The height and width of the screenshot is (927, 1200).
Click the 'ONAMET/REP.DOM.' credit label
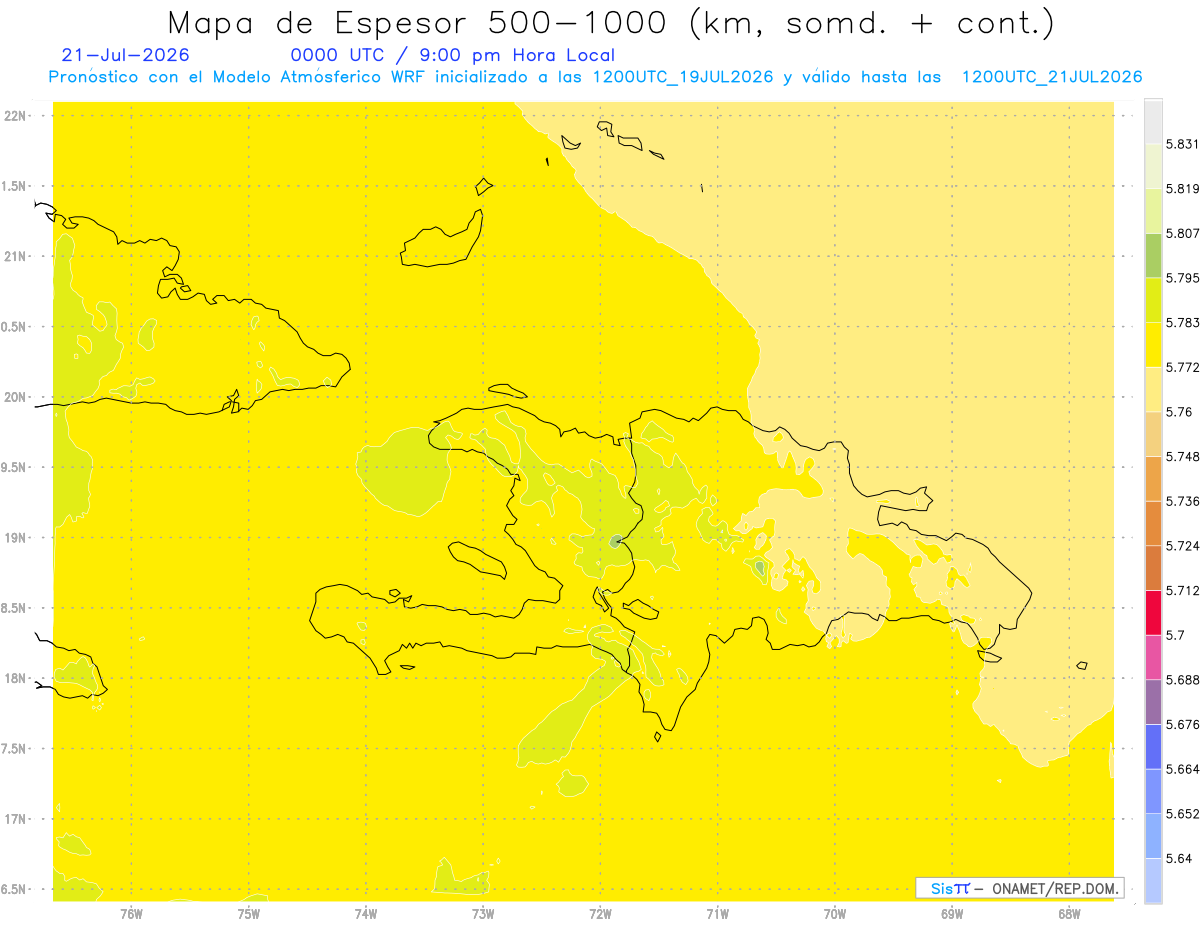(1054, 888)
